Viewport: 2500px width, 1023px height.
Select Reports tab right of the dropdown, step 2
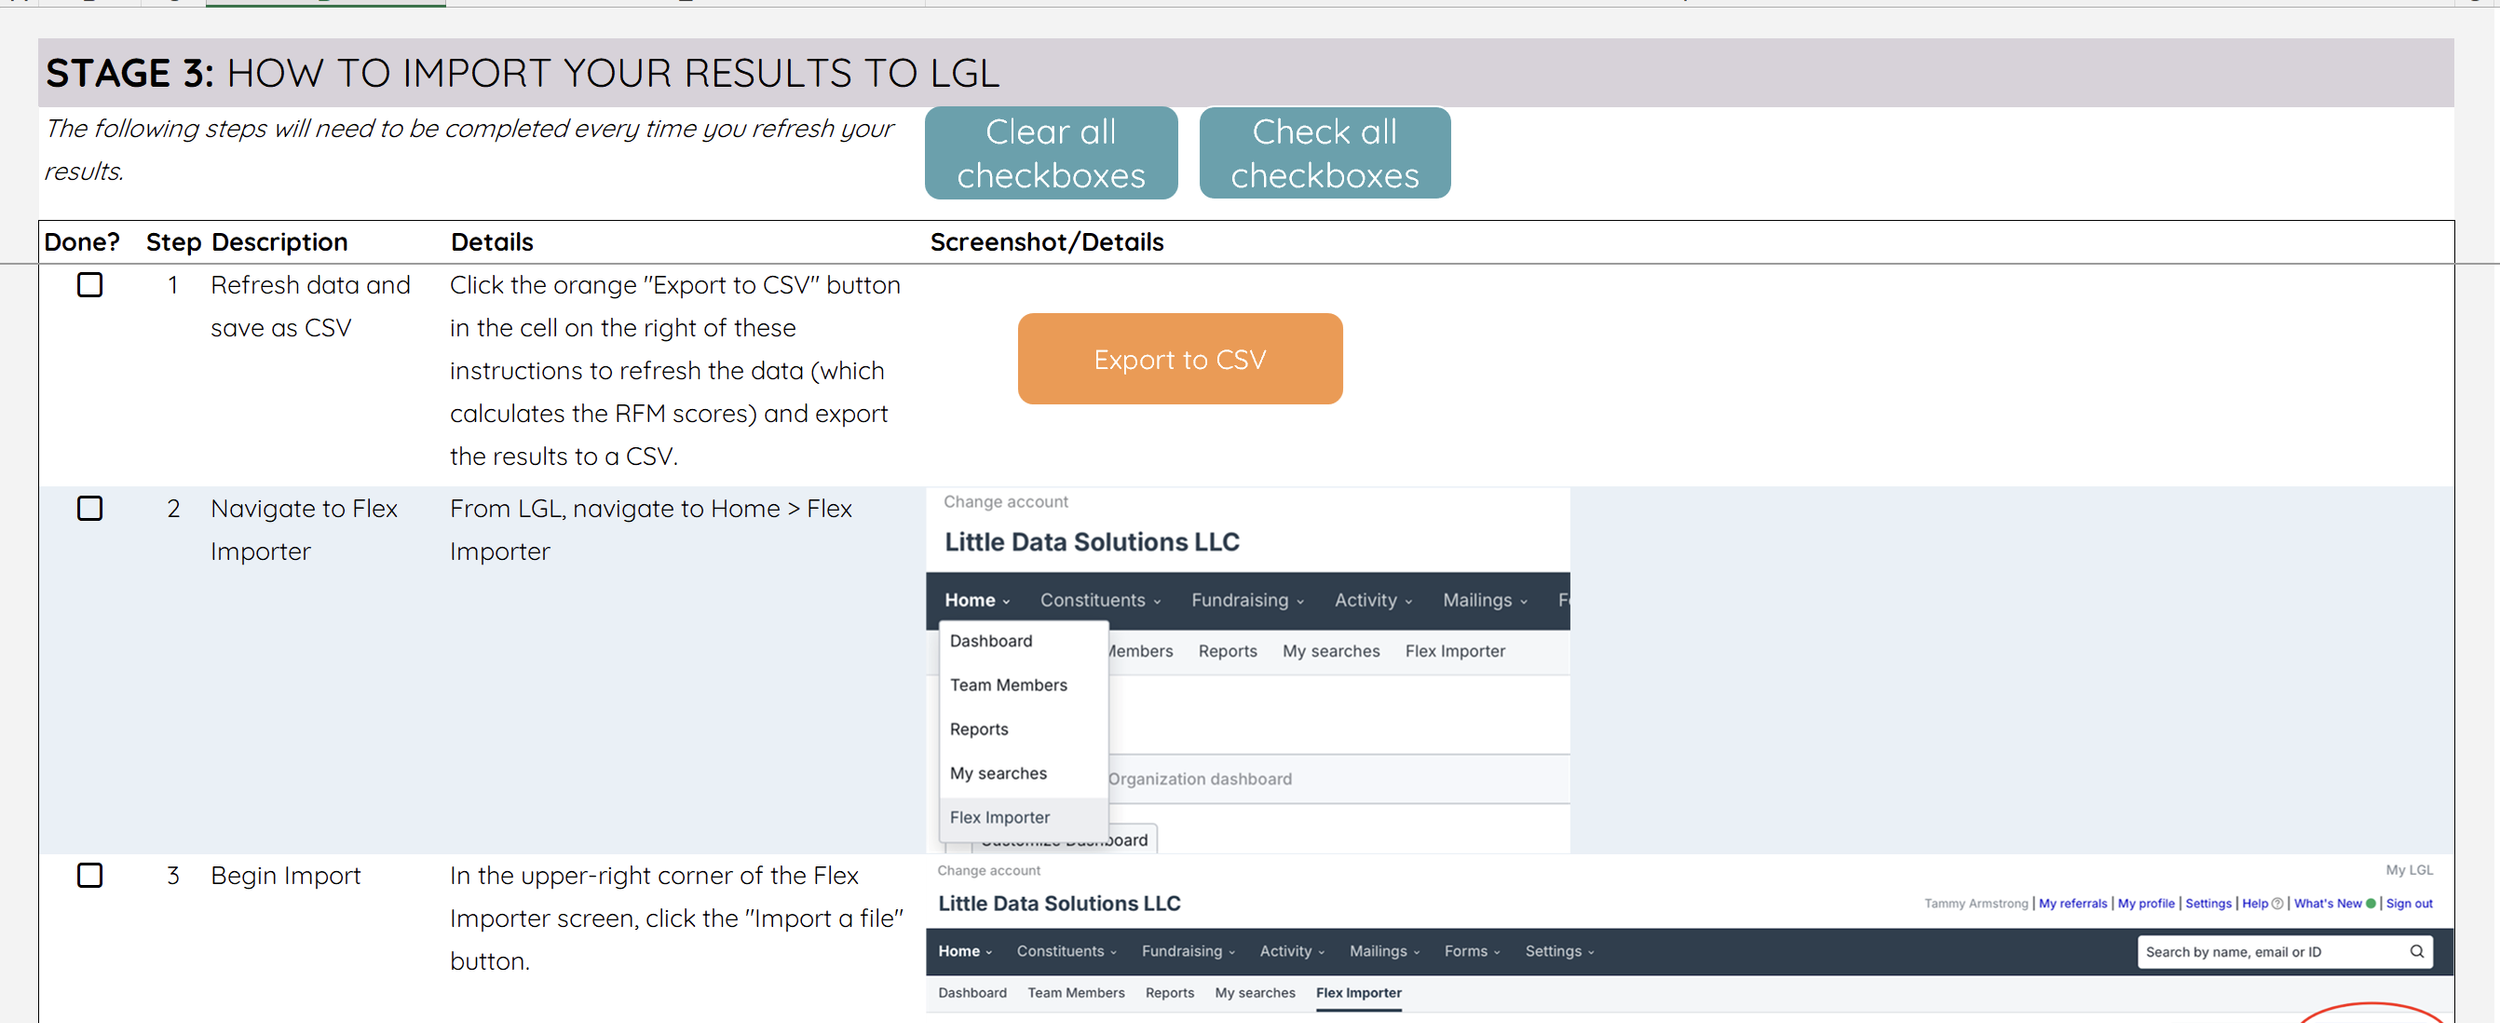(1227, 651)
